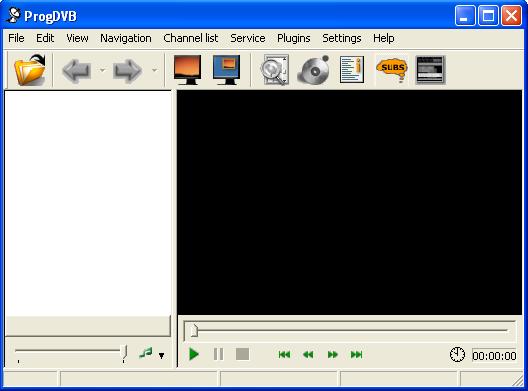Skip to next track

click(x=356, y=355)
